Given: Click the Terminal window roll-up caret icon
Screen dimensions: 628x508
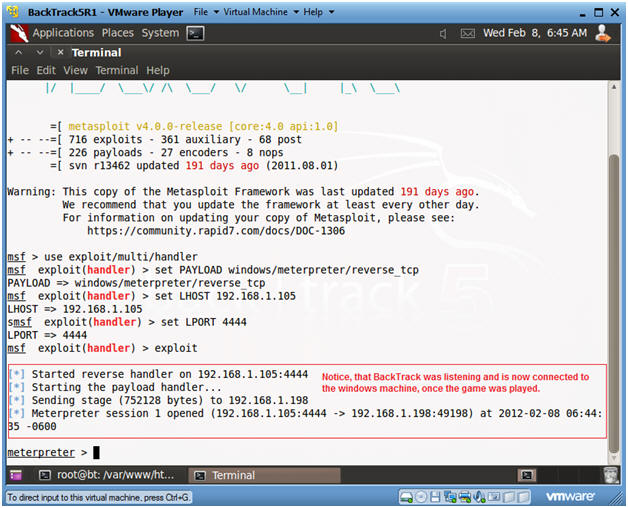Looking at the screenshot, I should 19,52.
